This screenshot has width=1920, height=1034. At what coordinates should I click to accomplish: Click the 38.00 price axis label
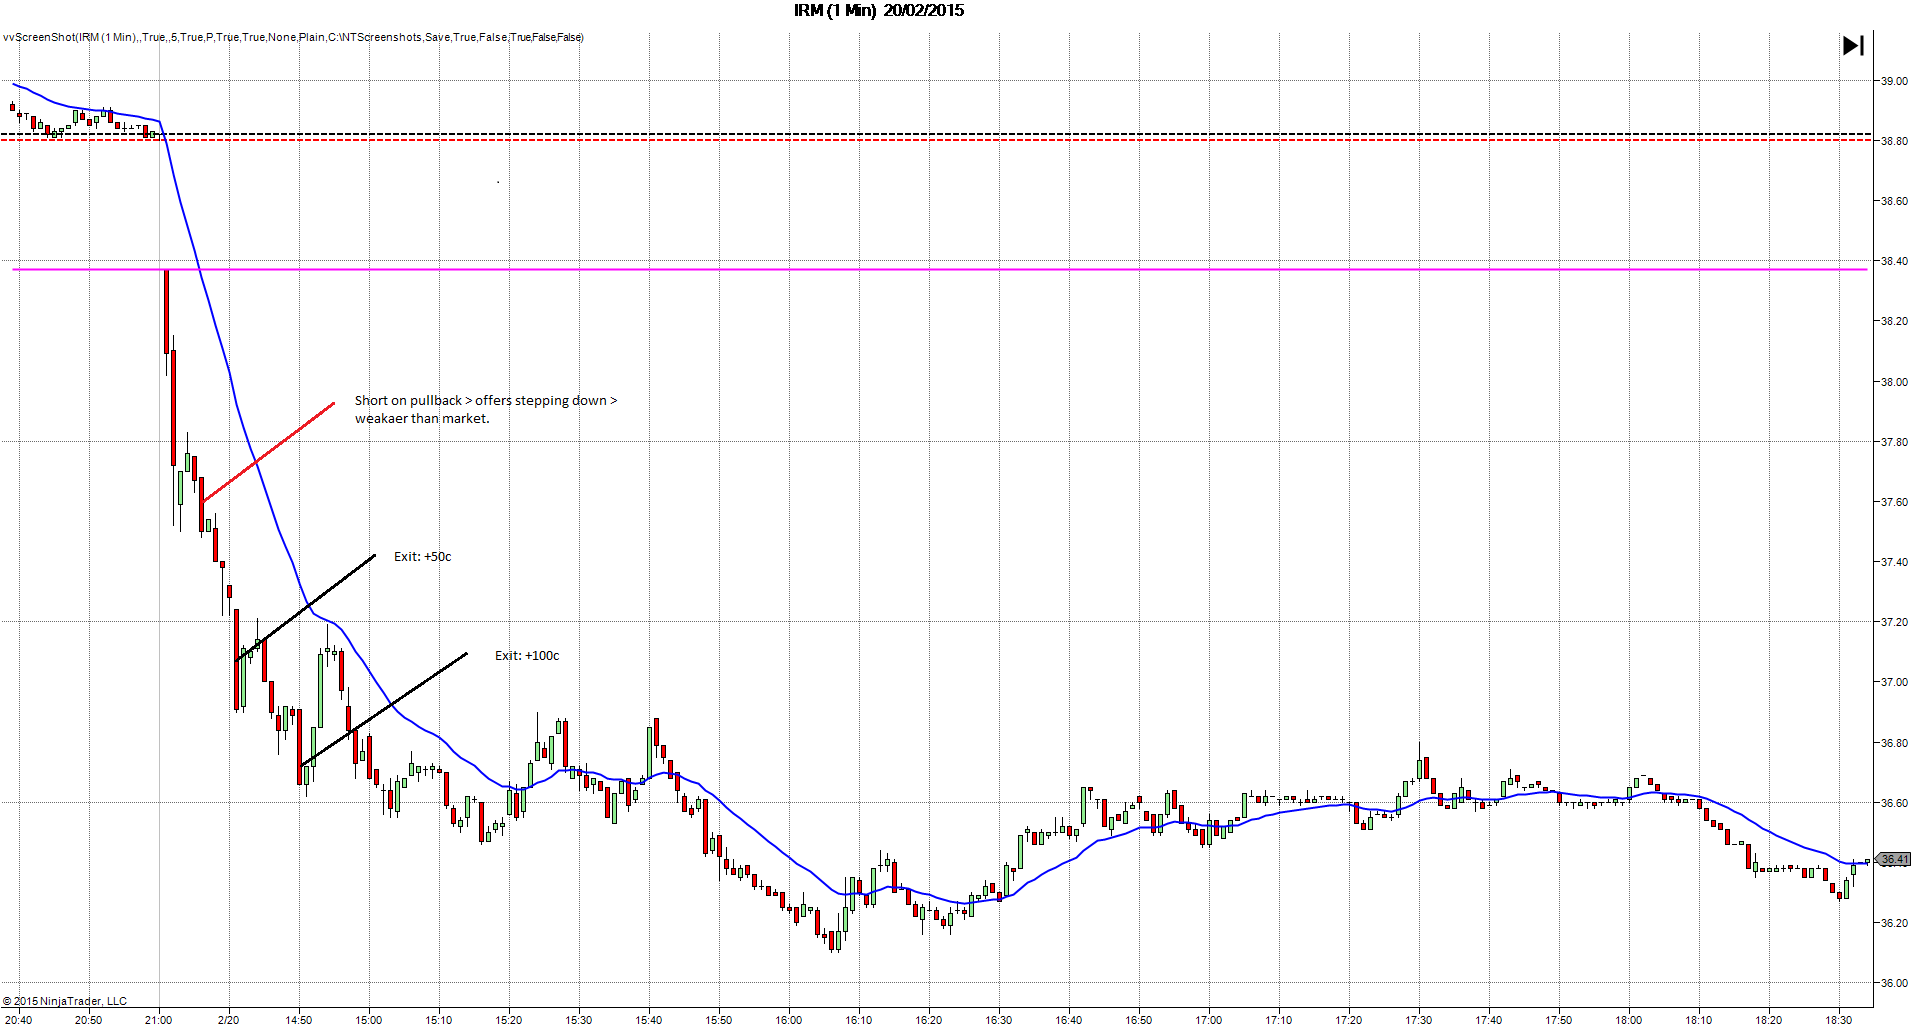click(1894, 382)
